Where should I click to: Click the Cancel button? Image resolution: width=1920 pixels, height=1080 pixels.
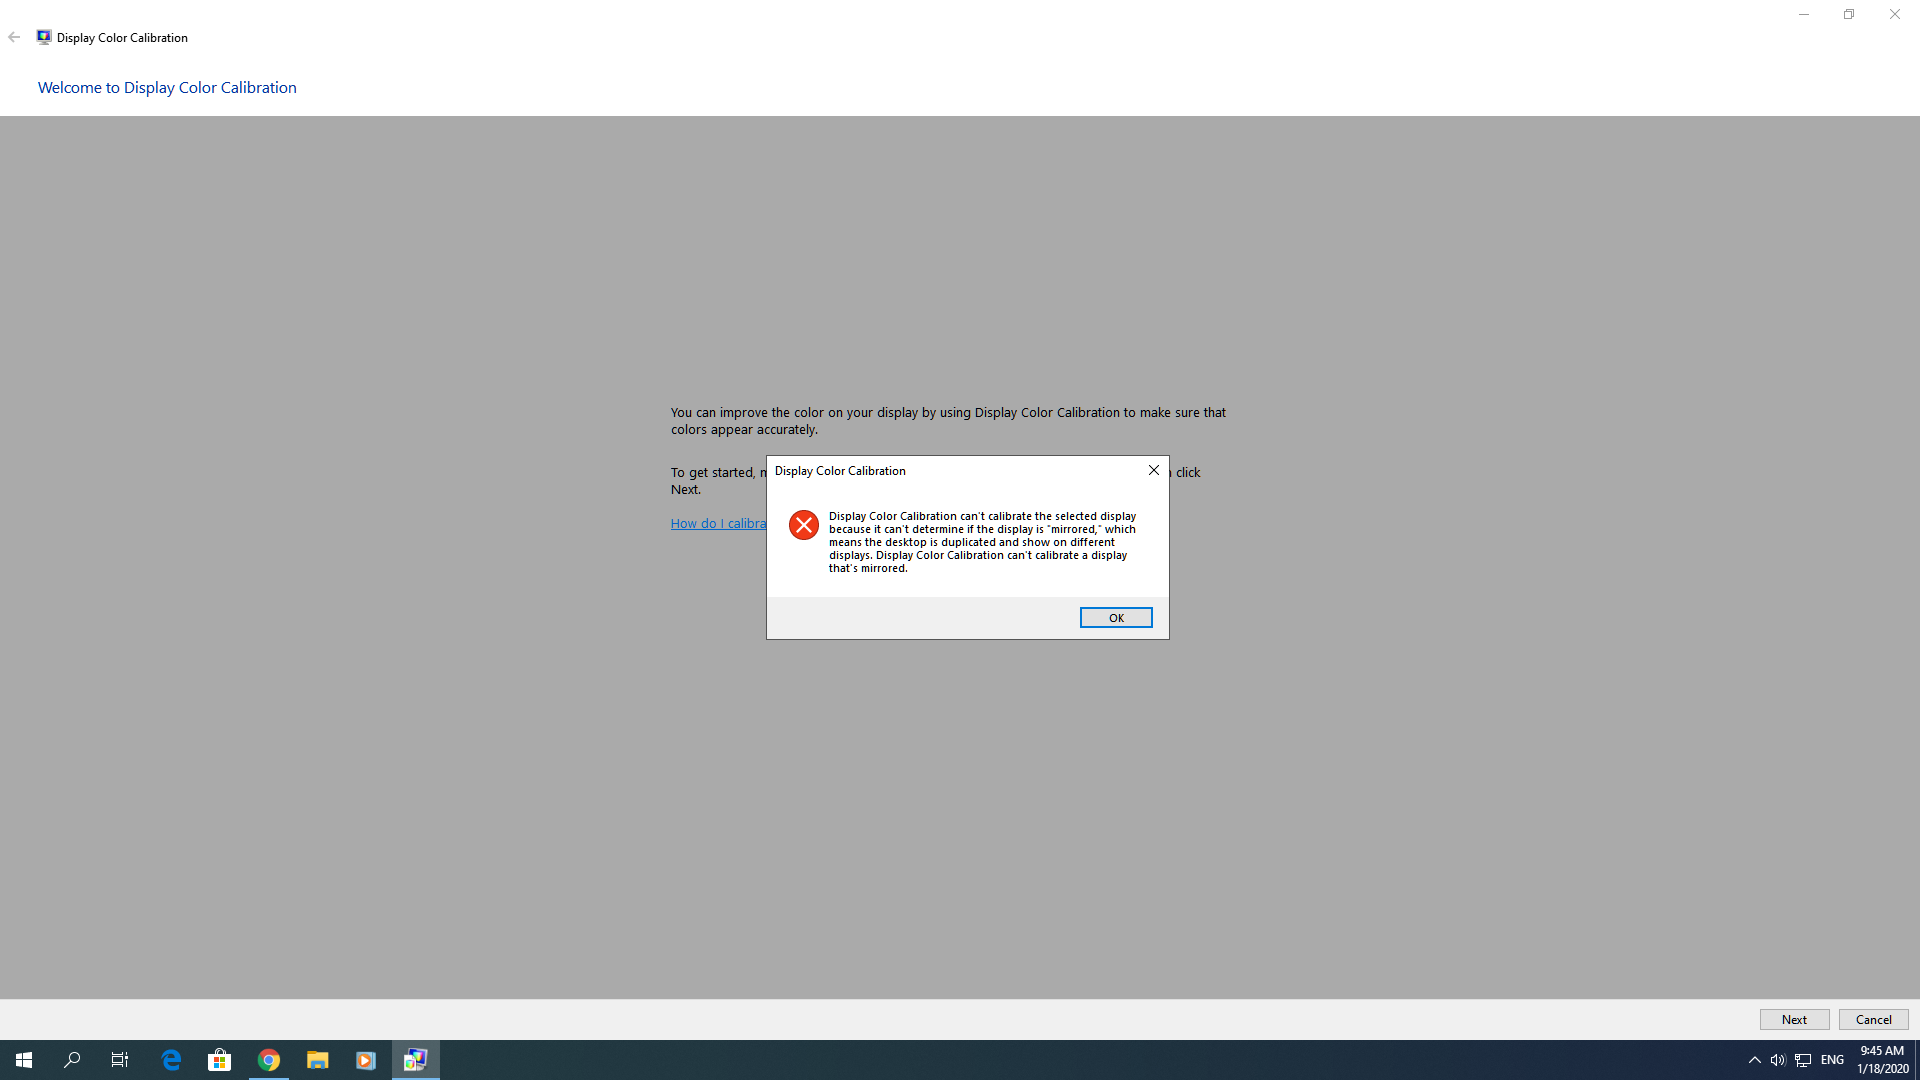1873,1019
